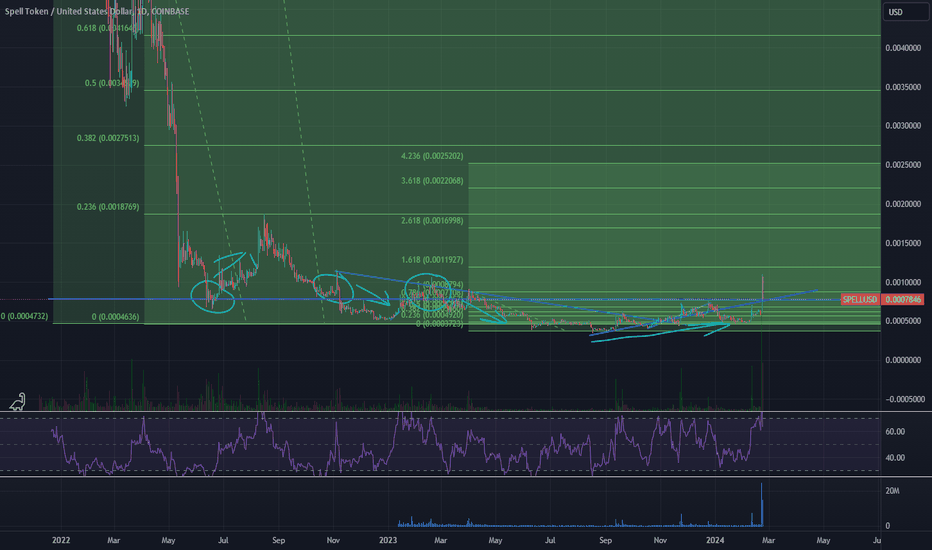Viewport: 932px width, 550px height.
Task: Open the USD currency selector
Action: point(906,12)
